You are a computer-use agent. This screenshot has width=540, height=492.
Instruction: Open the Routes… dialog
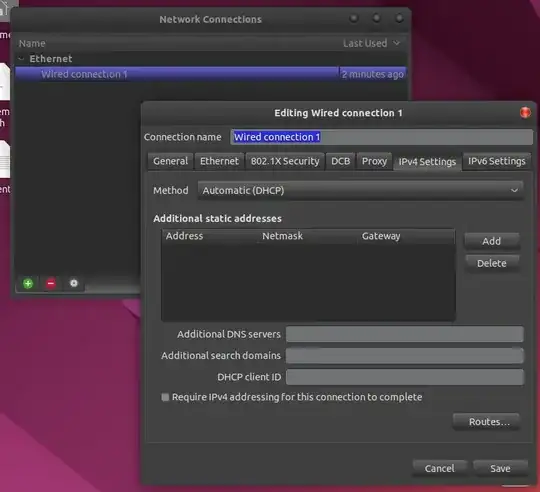[489, 422]
